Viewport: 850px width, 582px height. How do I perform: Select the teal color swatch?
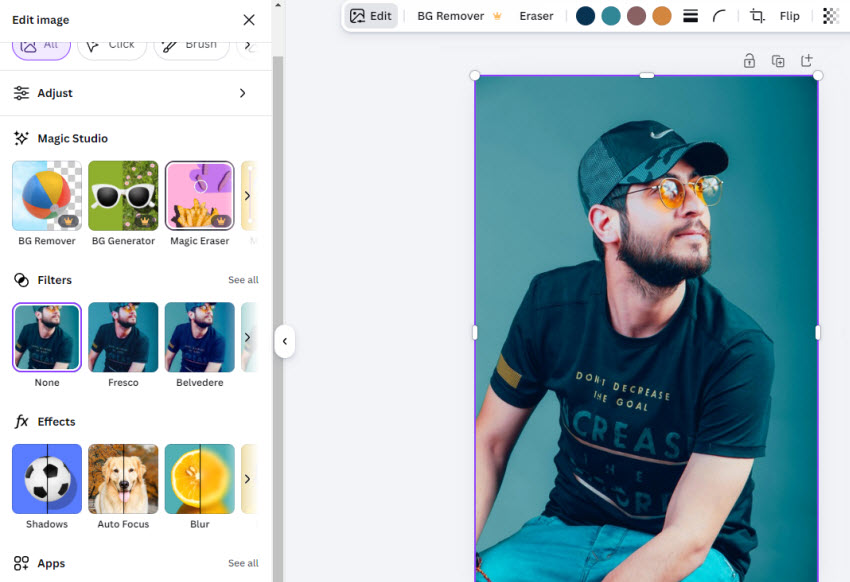[x=611, y=15]
